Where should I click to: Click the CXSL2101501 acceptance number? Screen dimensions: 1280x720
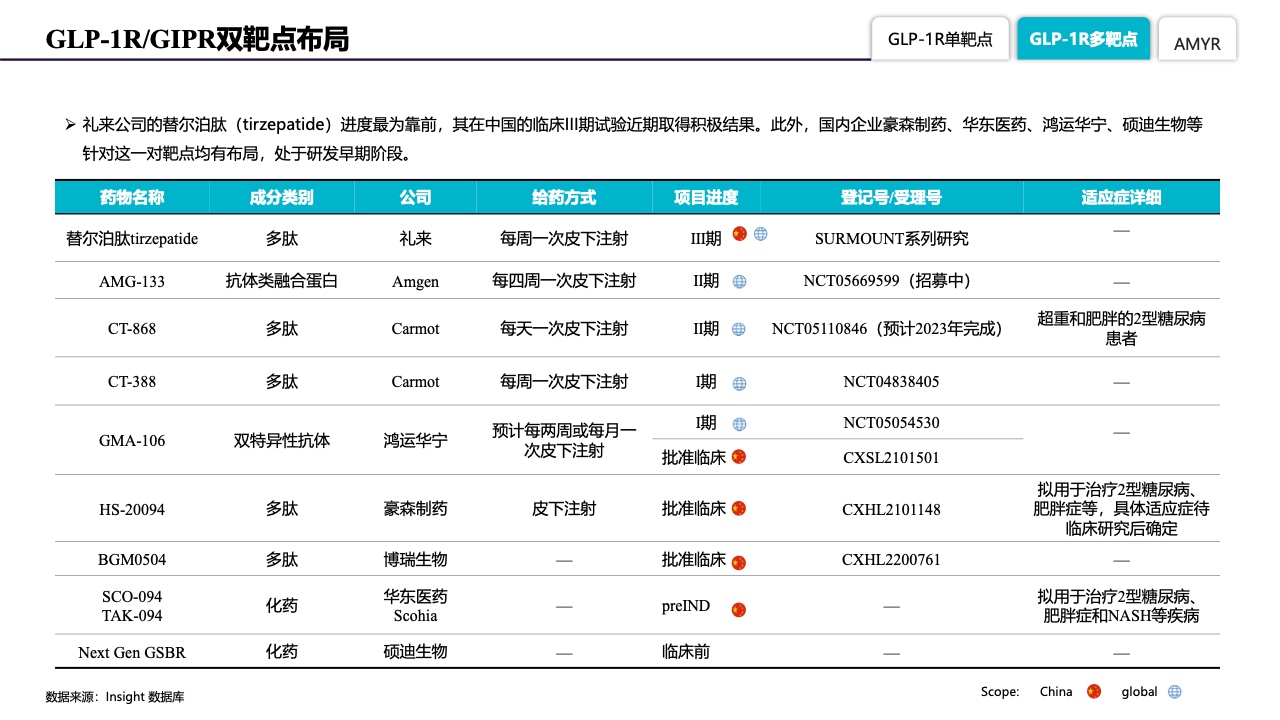891,458
